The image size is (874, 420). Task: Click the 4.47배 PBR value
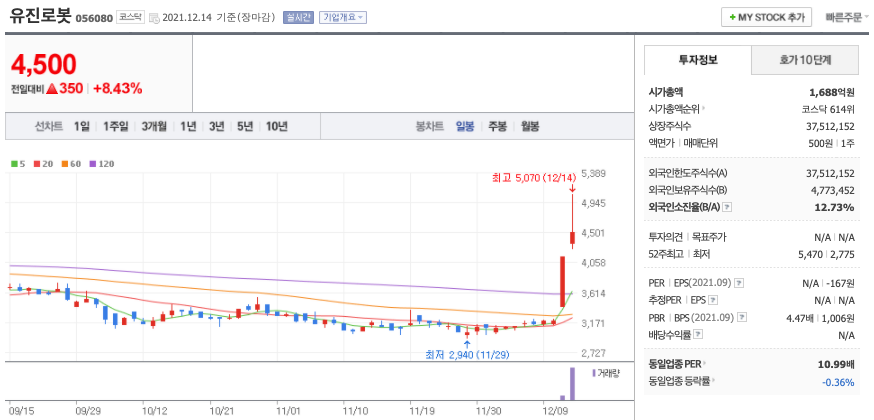[800, 318]
